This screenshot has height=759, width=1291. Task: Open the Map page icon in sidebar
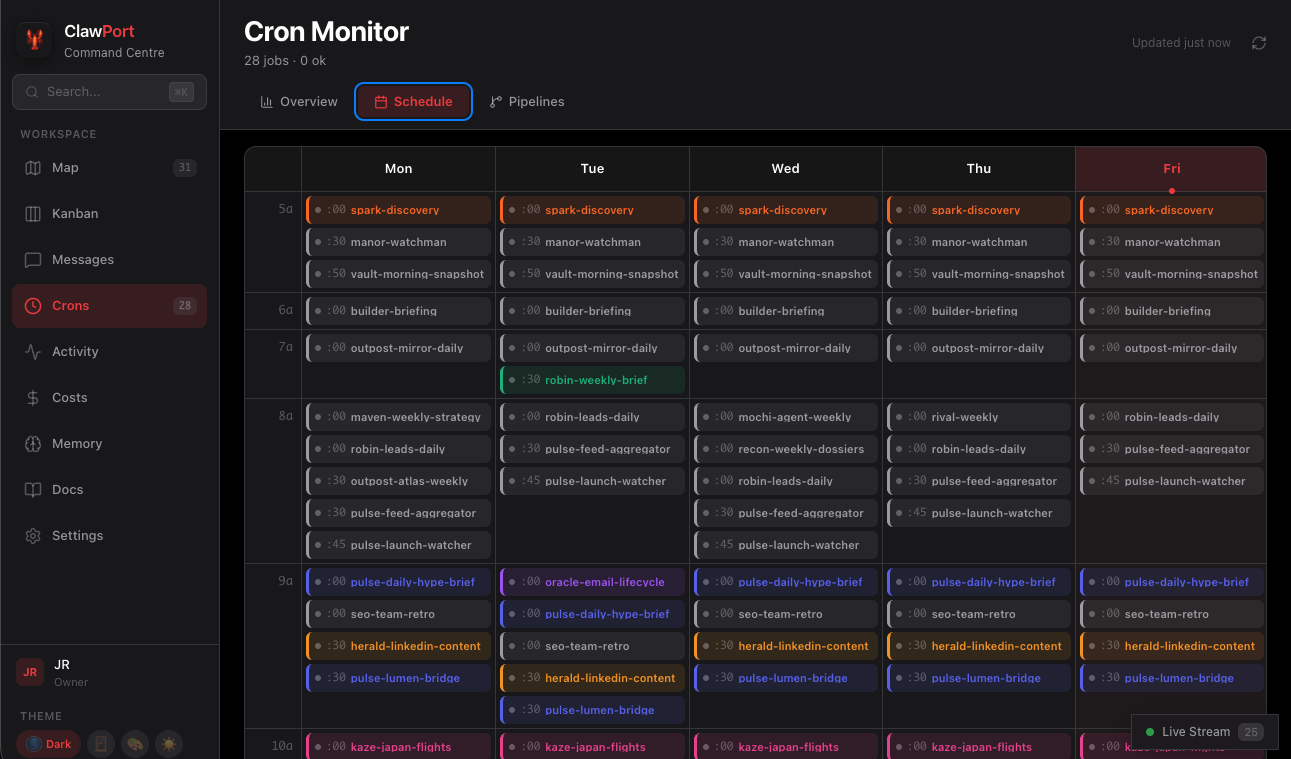33,168
